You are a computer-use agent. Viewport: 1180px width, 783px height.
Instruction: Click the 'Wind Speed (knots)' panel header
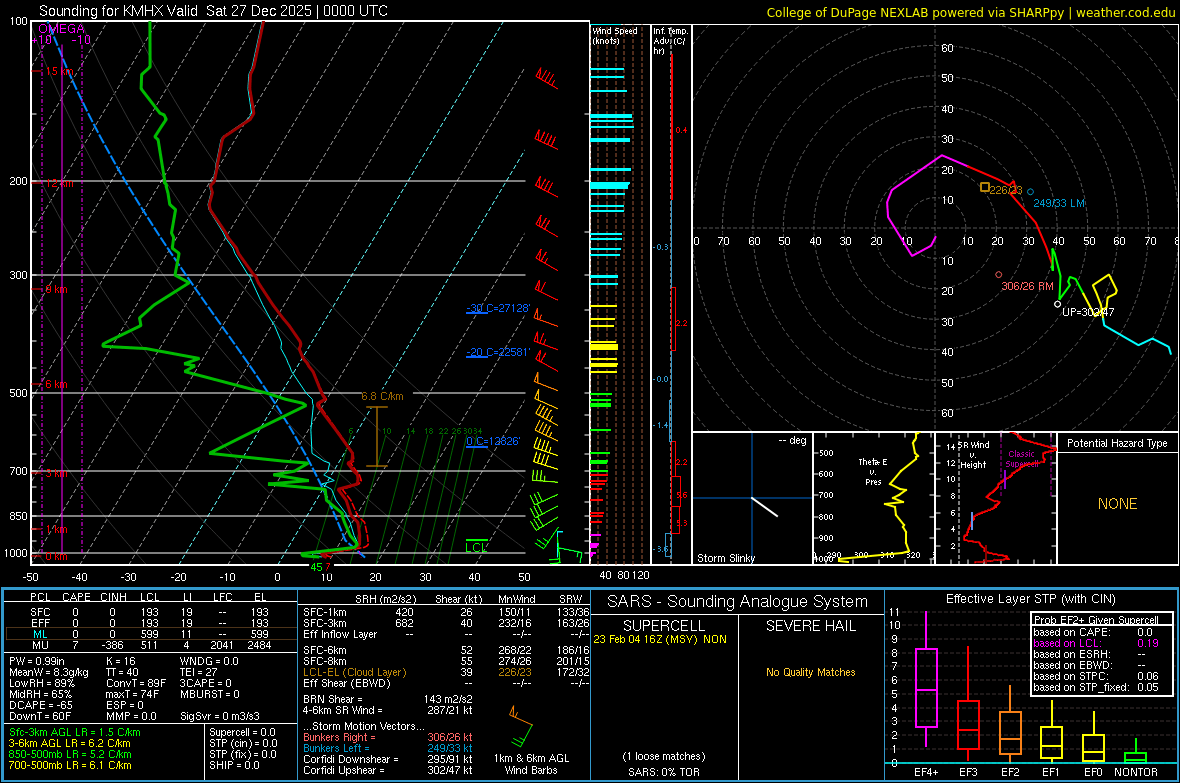[615, 35]
